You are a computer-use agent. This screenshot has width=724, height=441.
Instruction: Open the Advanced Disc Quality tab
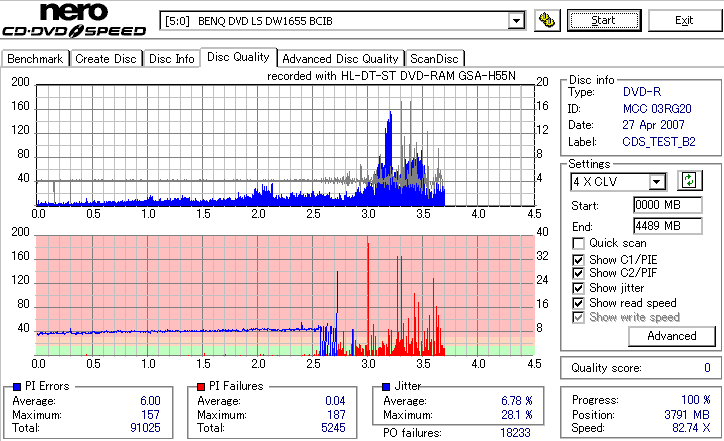pos(340,59)
